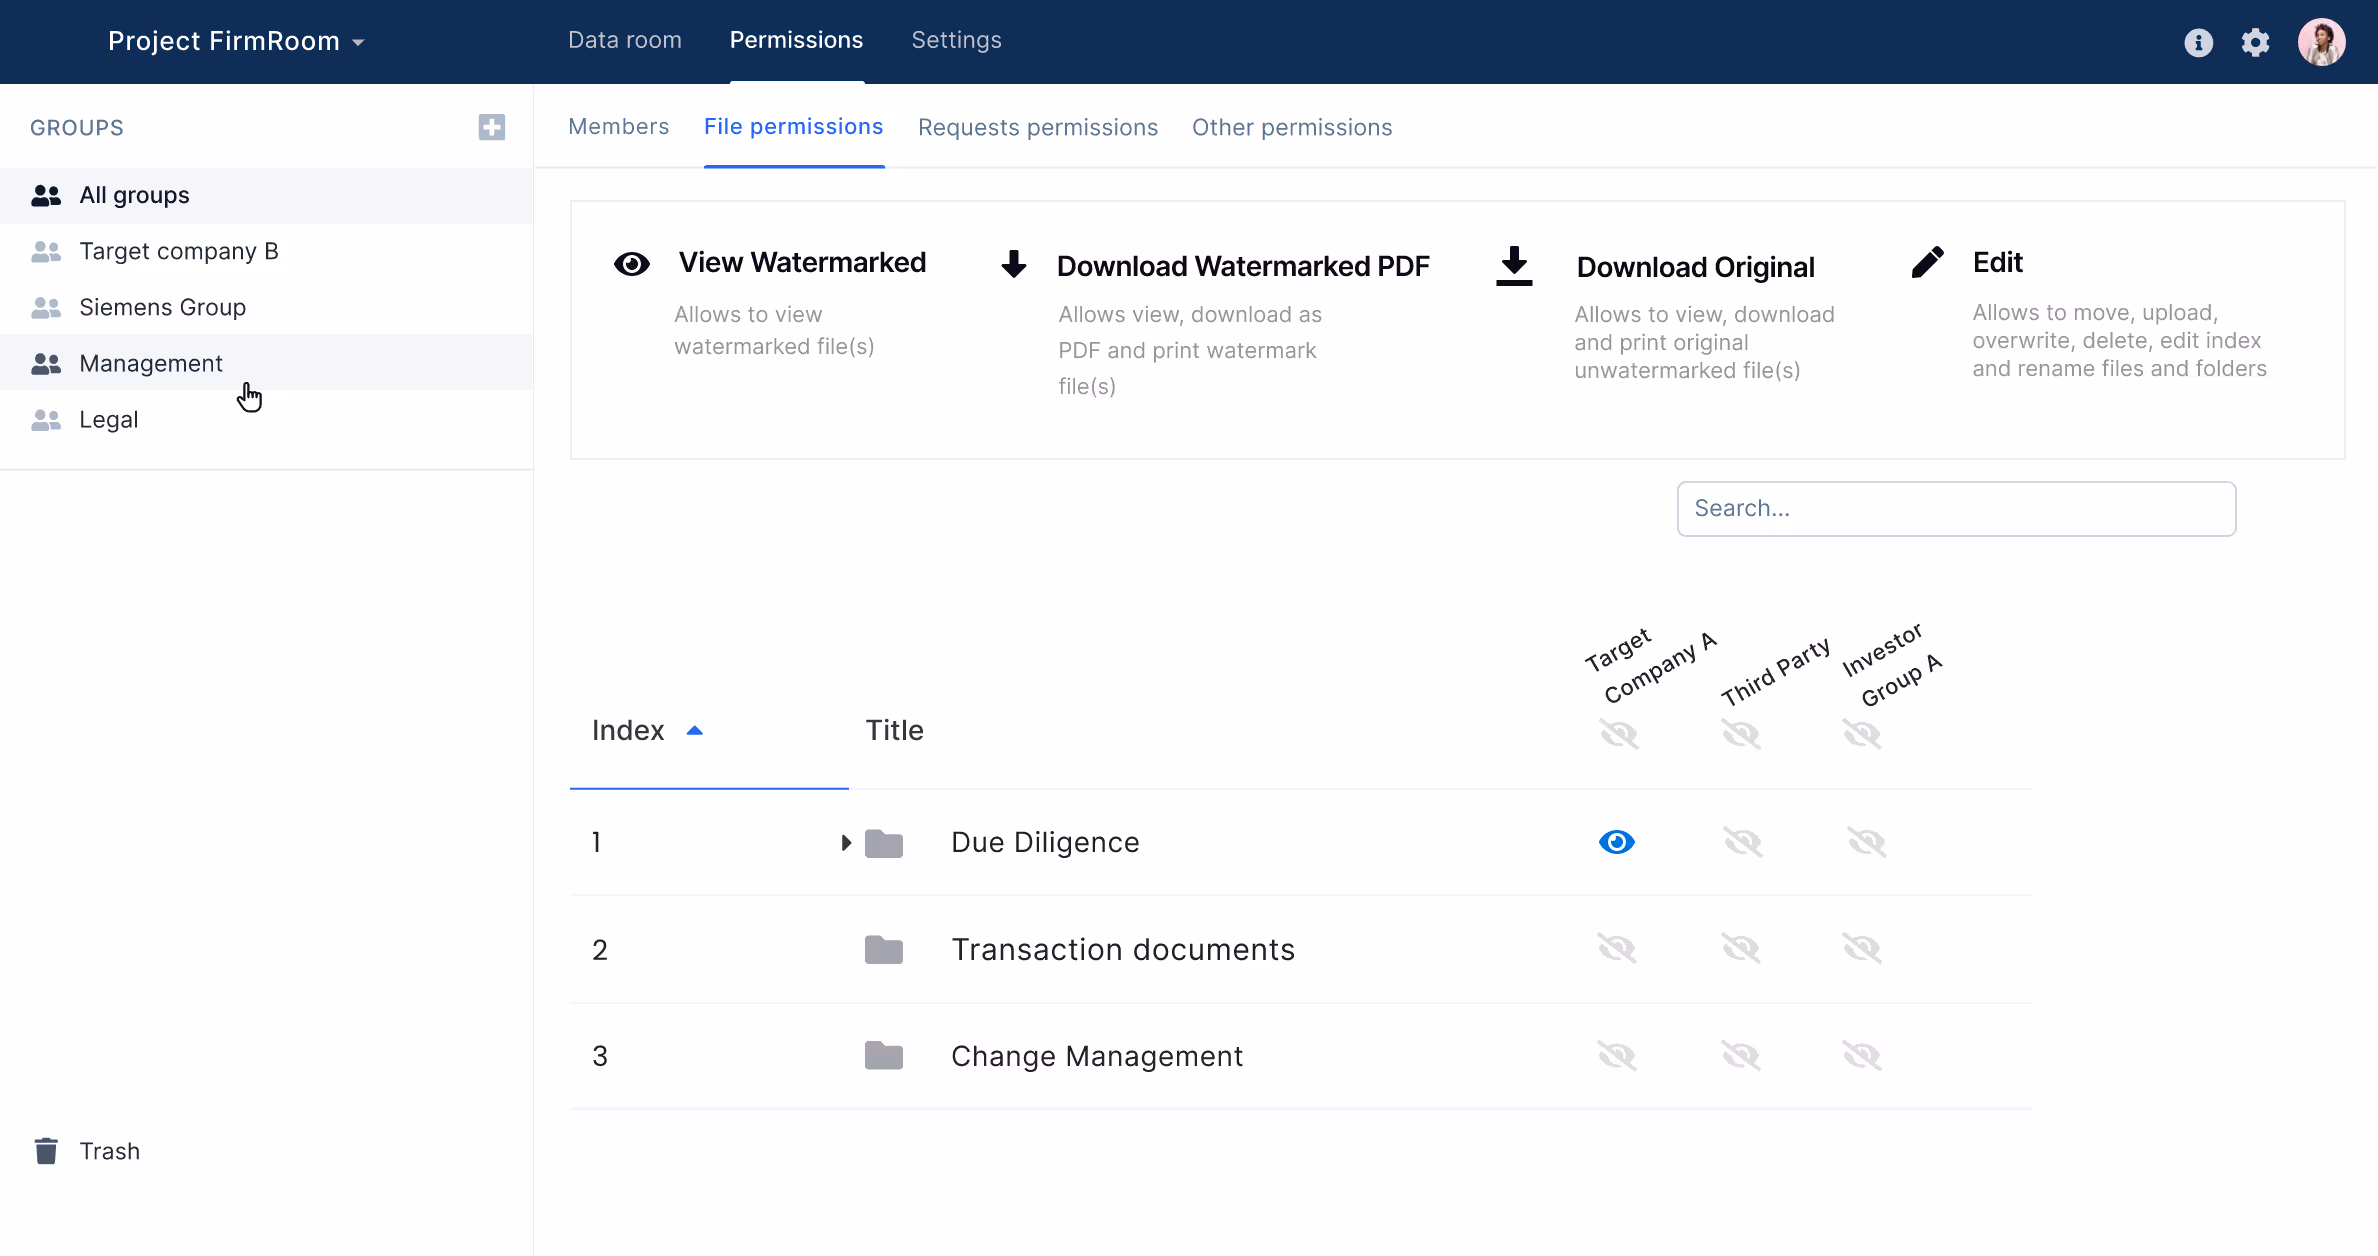Click the Change Management folder icon
Screen dimensions: 2378x1256
click(x=883, y=1055)
